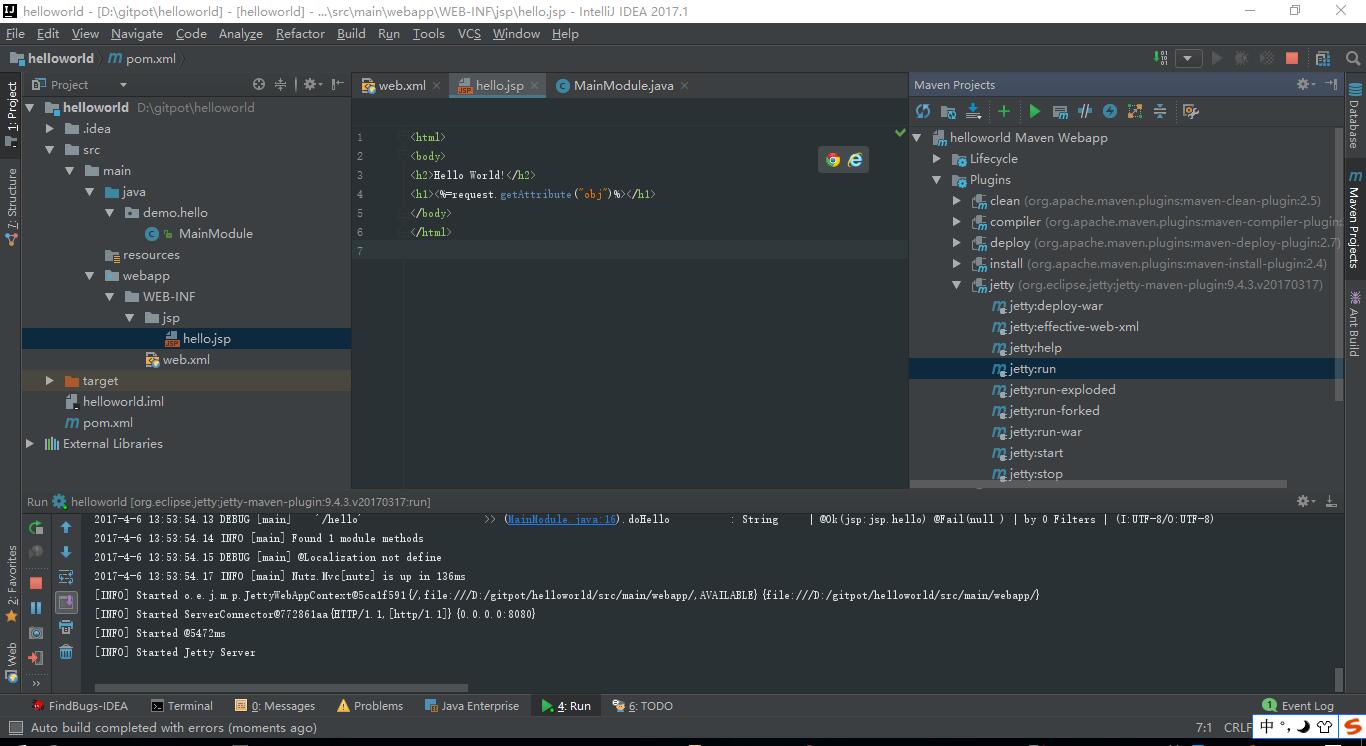Toggle Maven Offline Mode
Viewport: 1366px width, 746px height.
(1085, 111)
